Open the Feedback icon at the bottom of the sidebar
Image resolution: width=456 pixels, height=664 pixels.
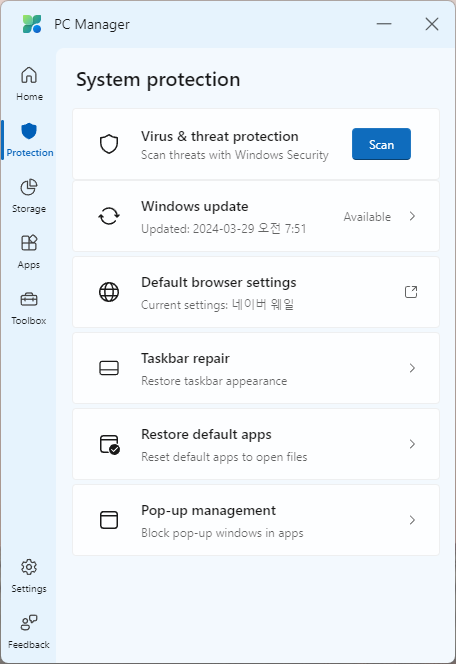29,622
